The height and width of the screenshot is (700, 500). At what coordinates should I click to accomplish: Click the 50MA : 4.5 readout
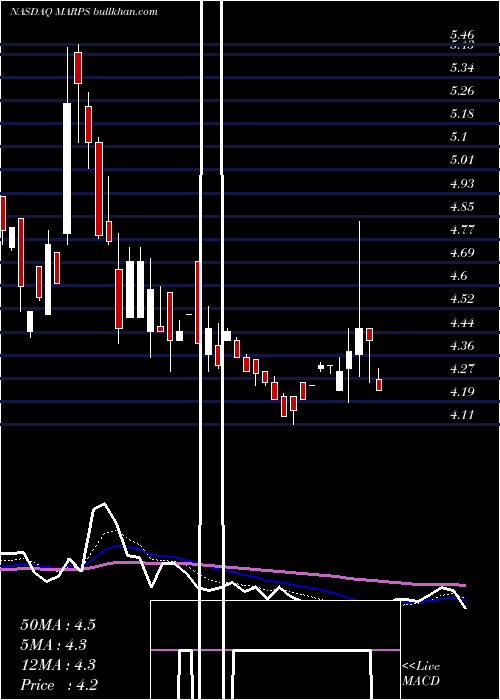pos(58,625)
